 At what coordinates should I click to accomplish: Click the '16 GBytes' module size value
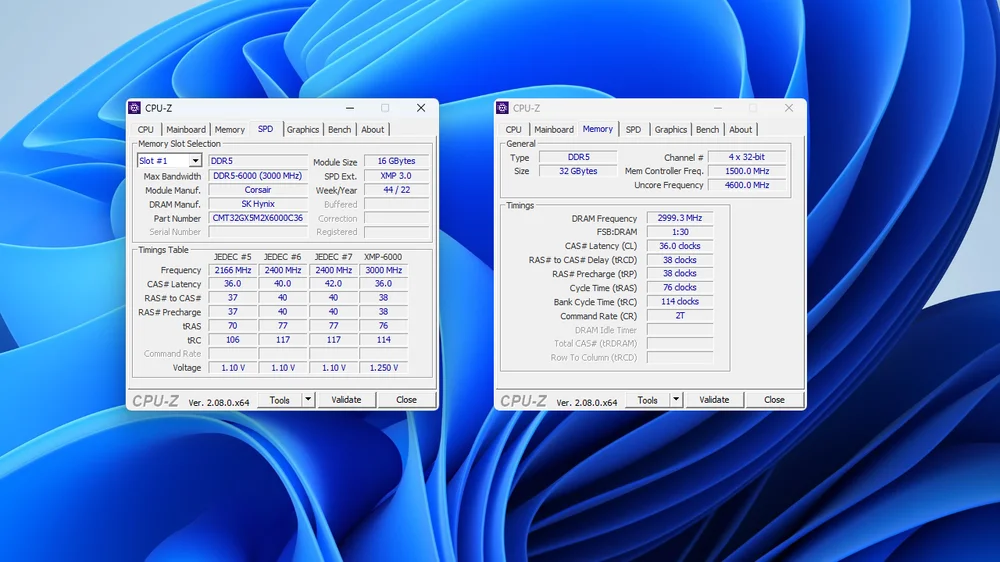click(x=396, y=161)
